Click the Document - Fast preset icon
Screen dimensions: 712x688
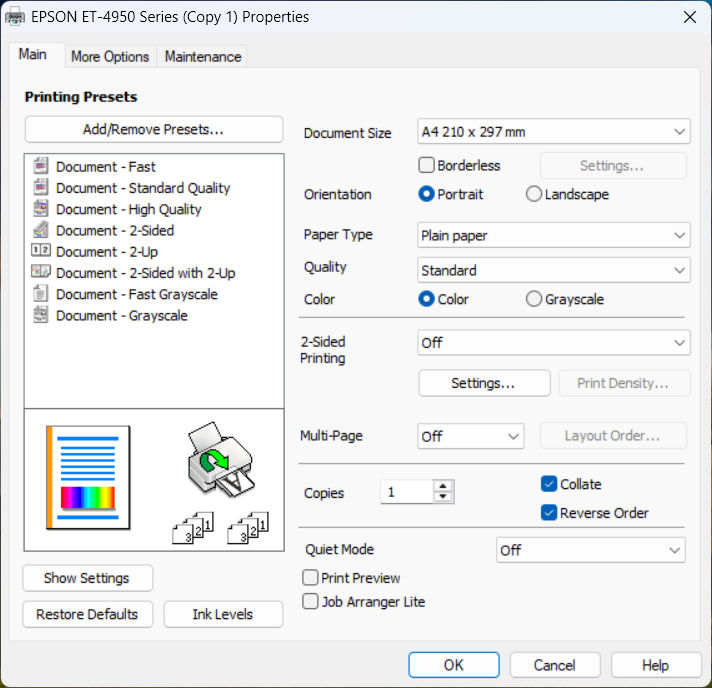click(x=40, y=166)
